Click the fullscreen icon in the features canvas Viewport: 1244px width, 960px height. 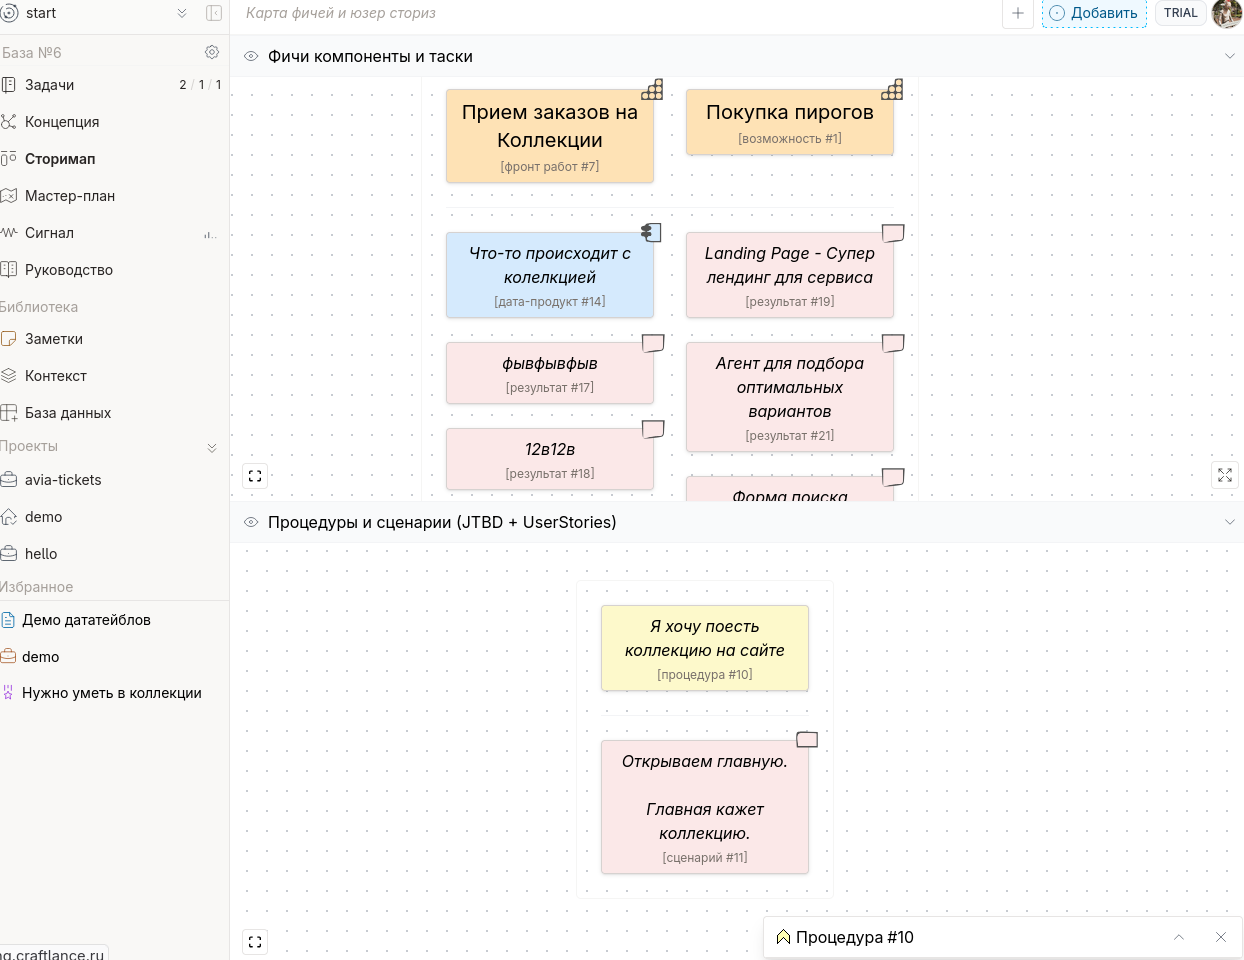click(255, 476)
